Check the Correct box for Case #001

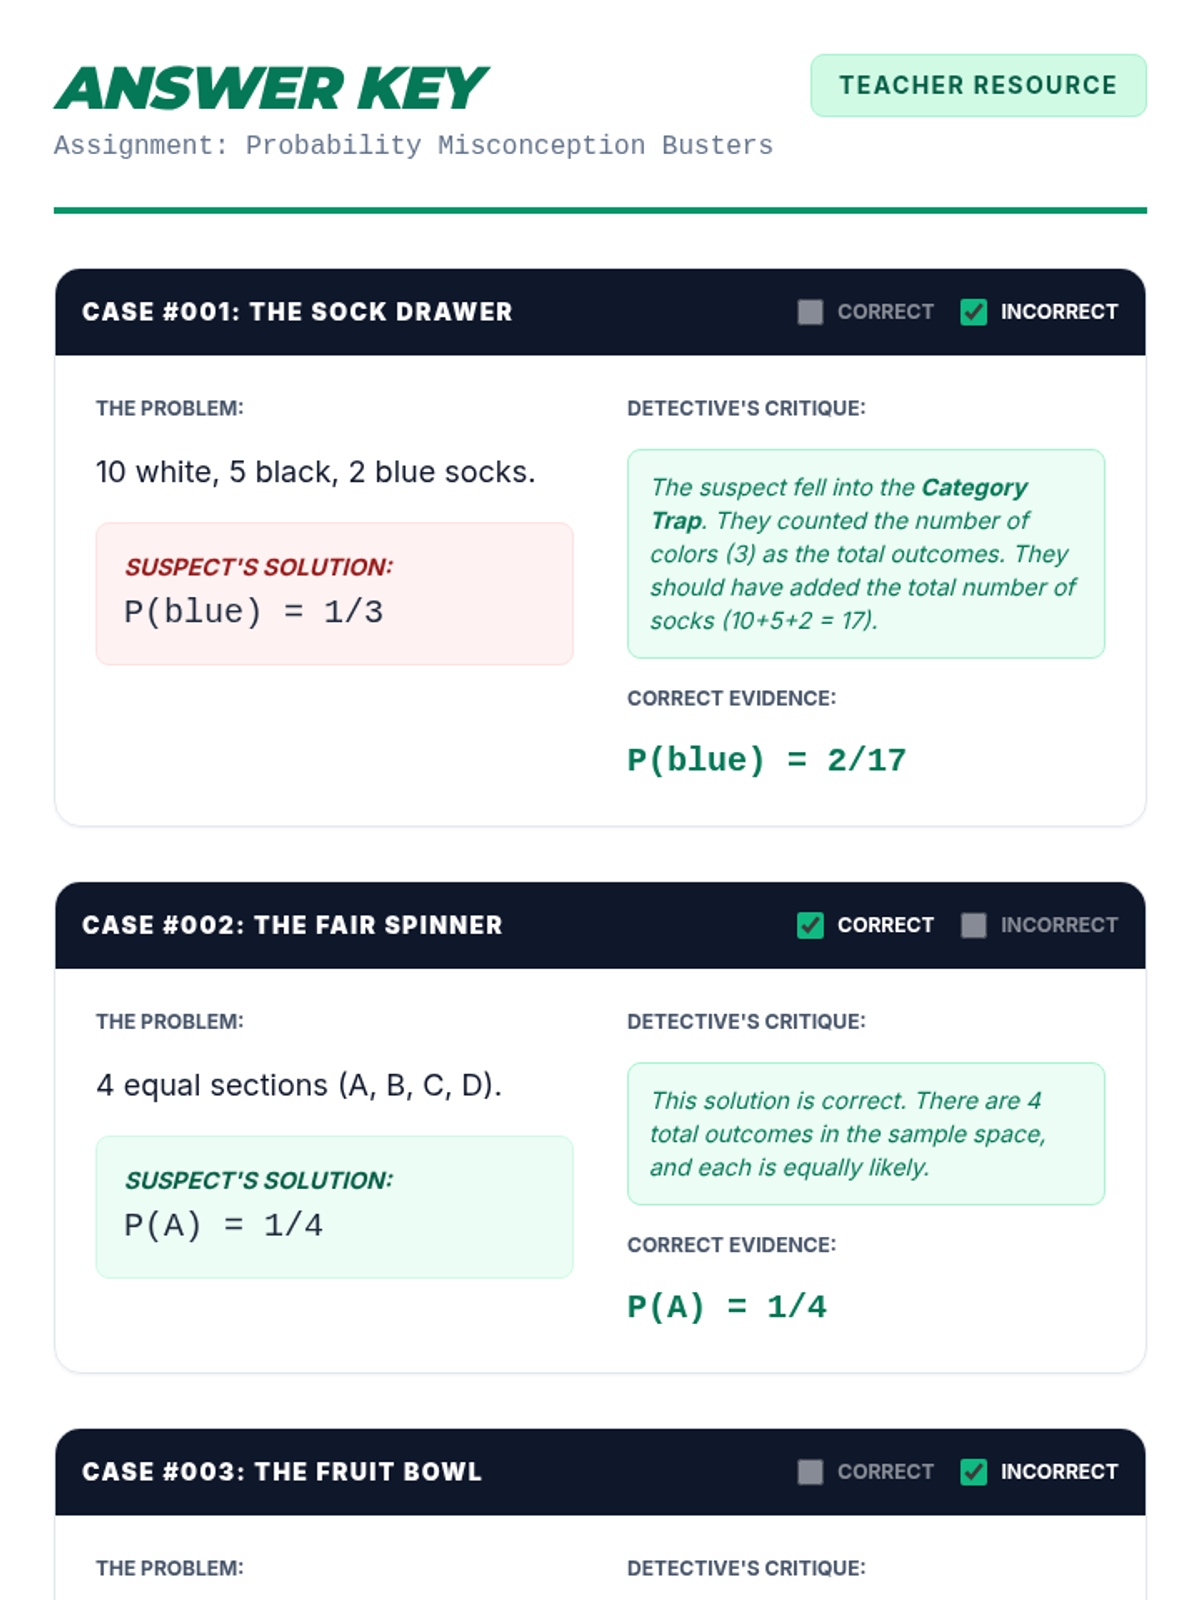click(810, 312)
